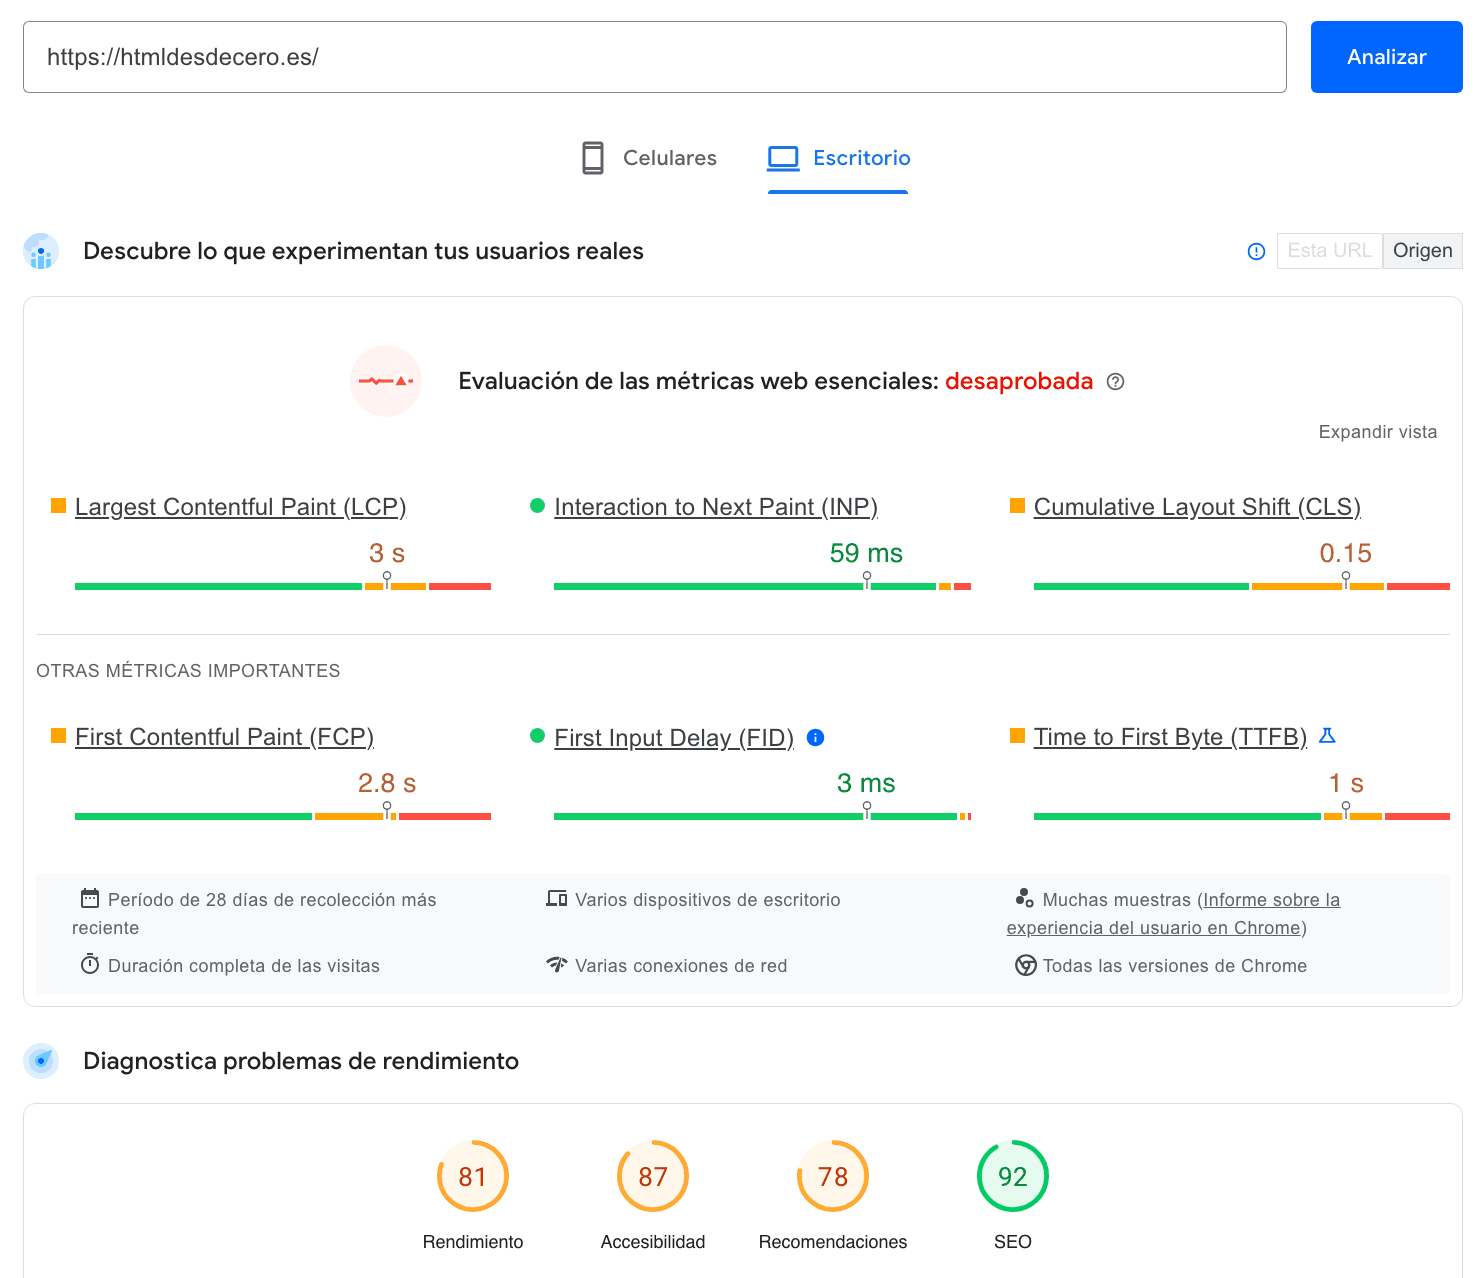Image resolution: width=1478 pixels, height=1278 pixels.
Task: Expand the metrics view with Expandir vista
Action: 1377,432
